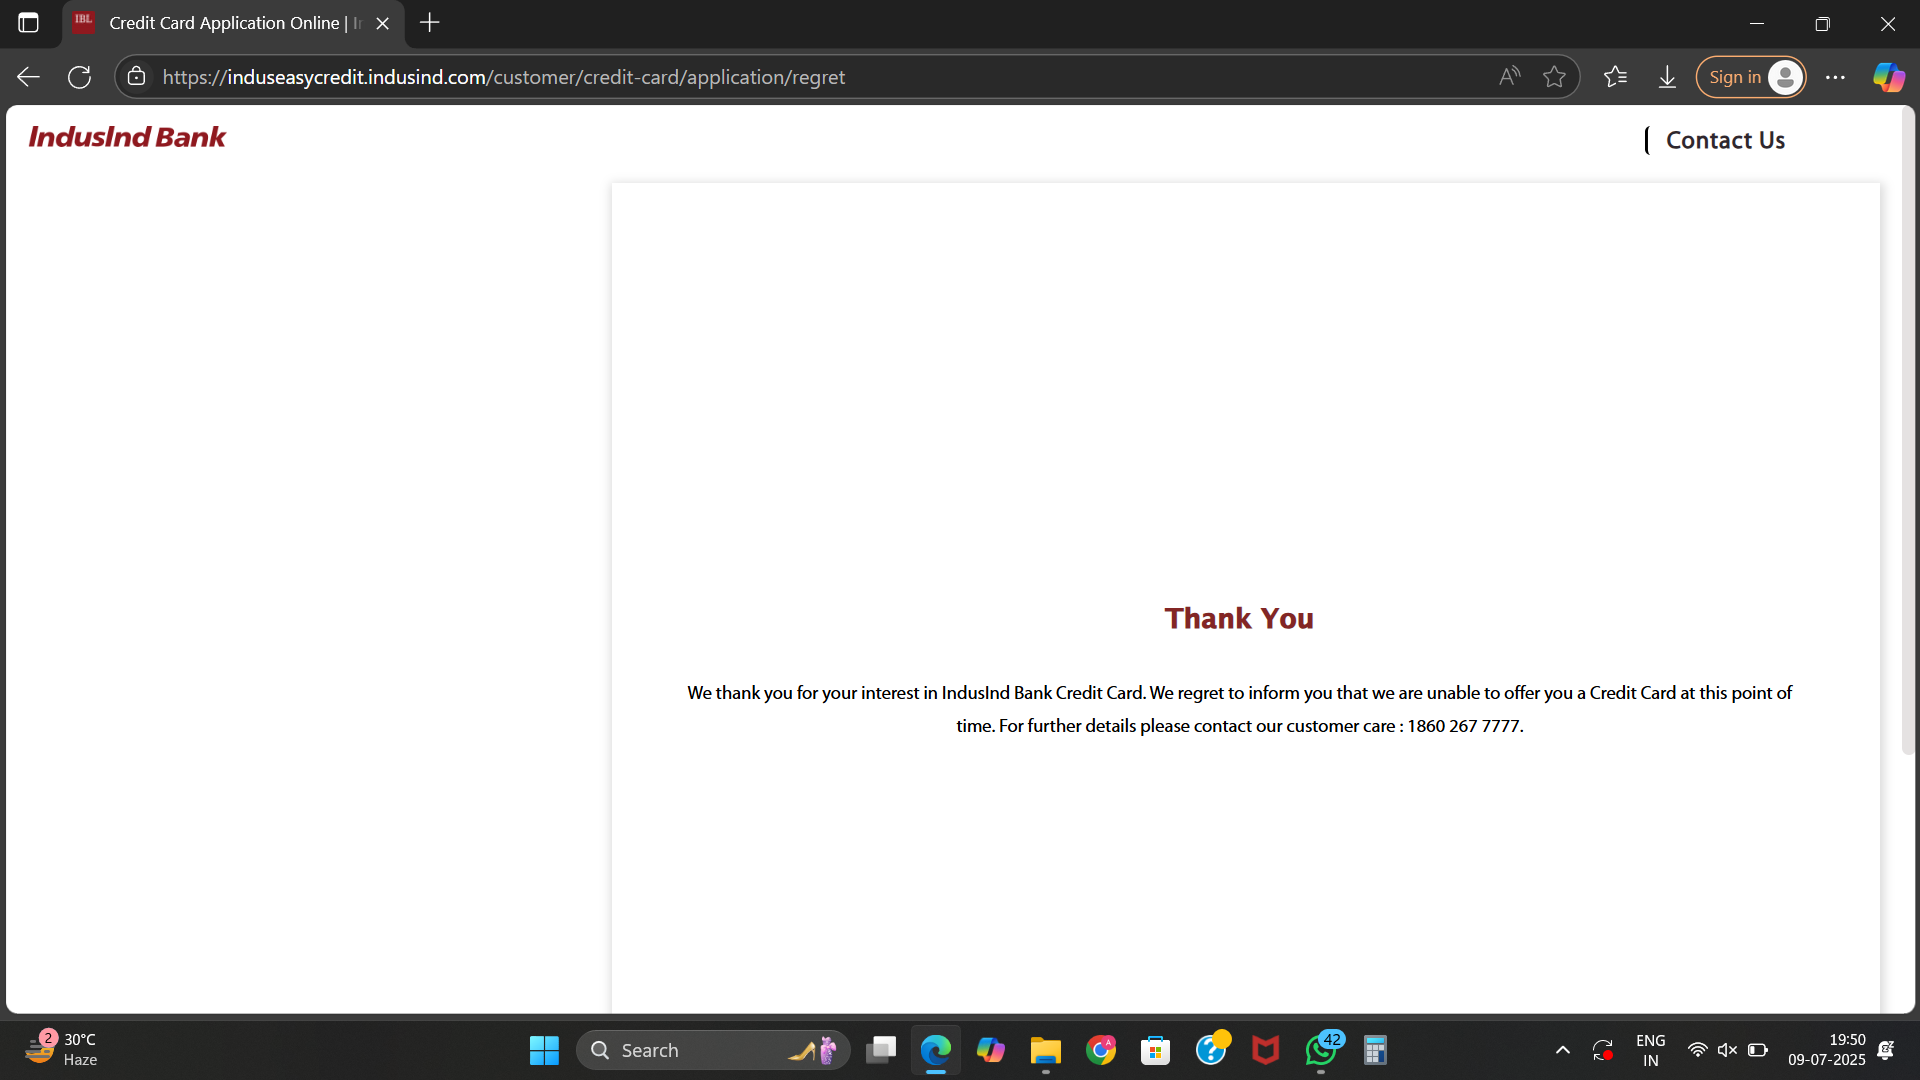Show hidden system tray icons
Image resolution: width=1920 pixels, height=1080 pixels.
coord(1562,1050)
